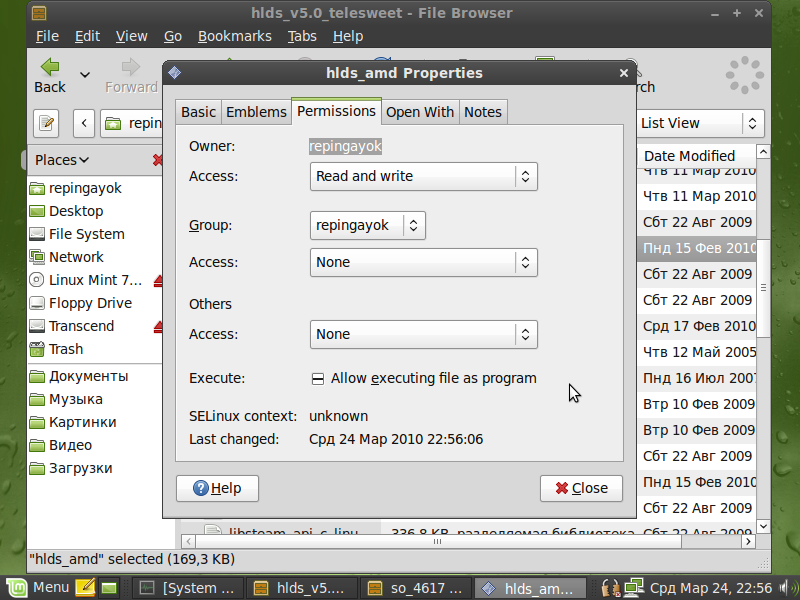
Task: Open Network in the Places sidebar
Action: click(x=66, y=257)
